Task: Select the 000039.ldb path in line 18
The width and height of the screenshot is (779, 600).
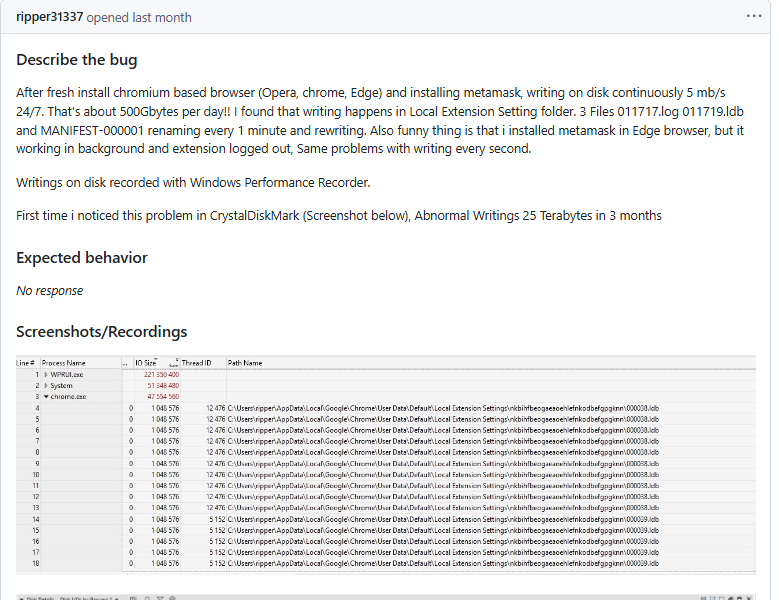Action: coord(443,563)
